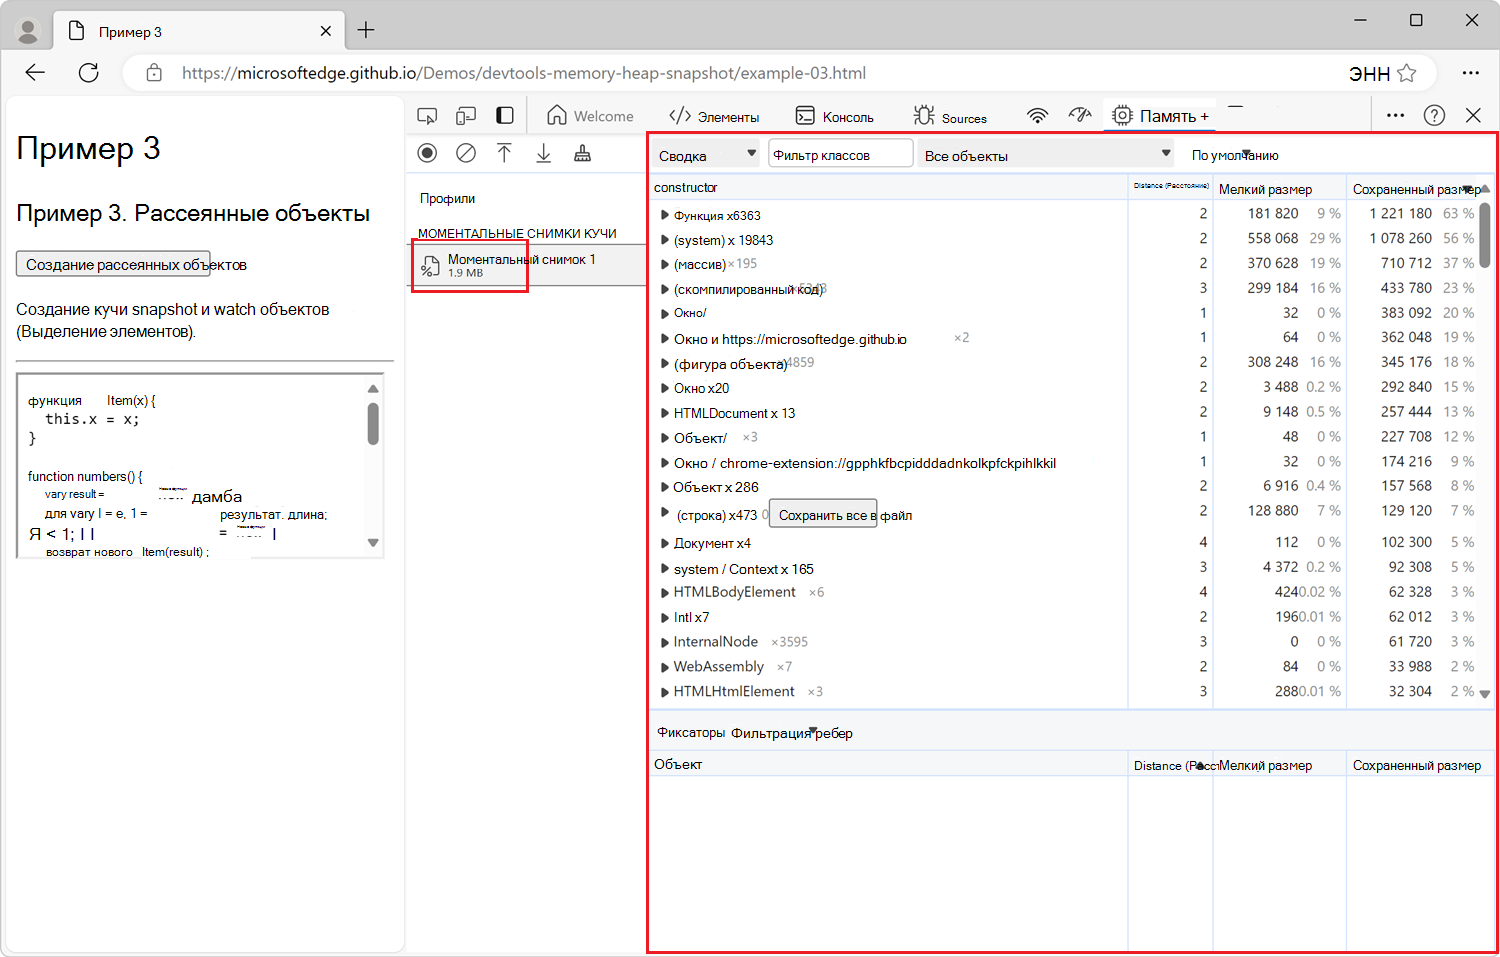Click the address bar URL
Screen dimensions: 1500x957
tap(524, 73)
